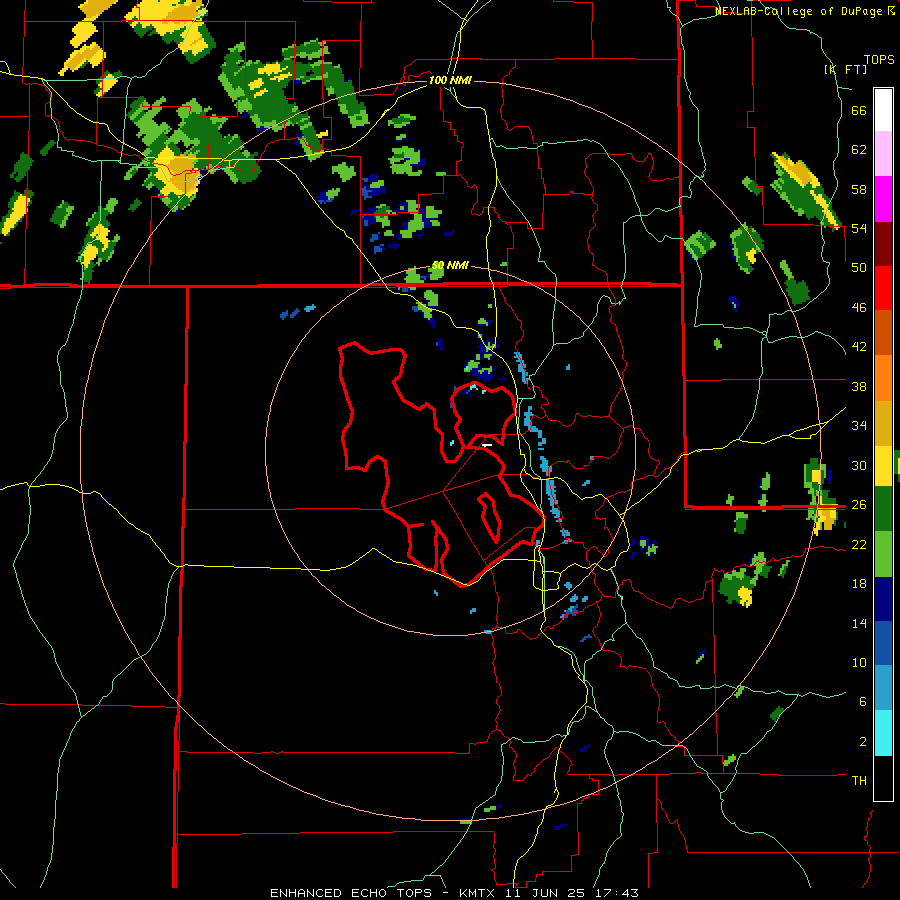Pick the cyan legend swatch

pos(883,733)
